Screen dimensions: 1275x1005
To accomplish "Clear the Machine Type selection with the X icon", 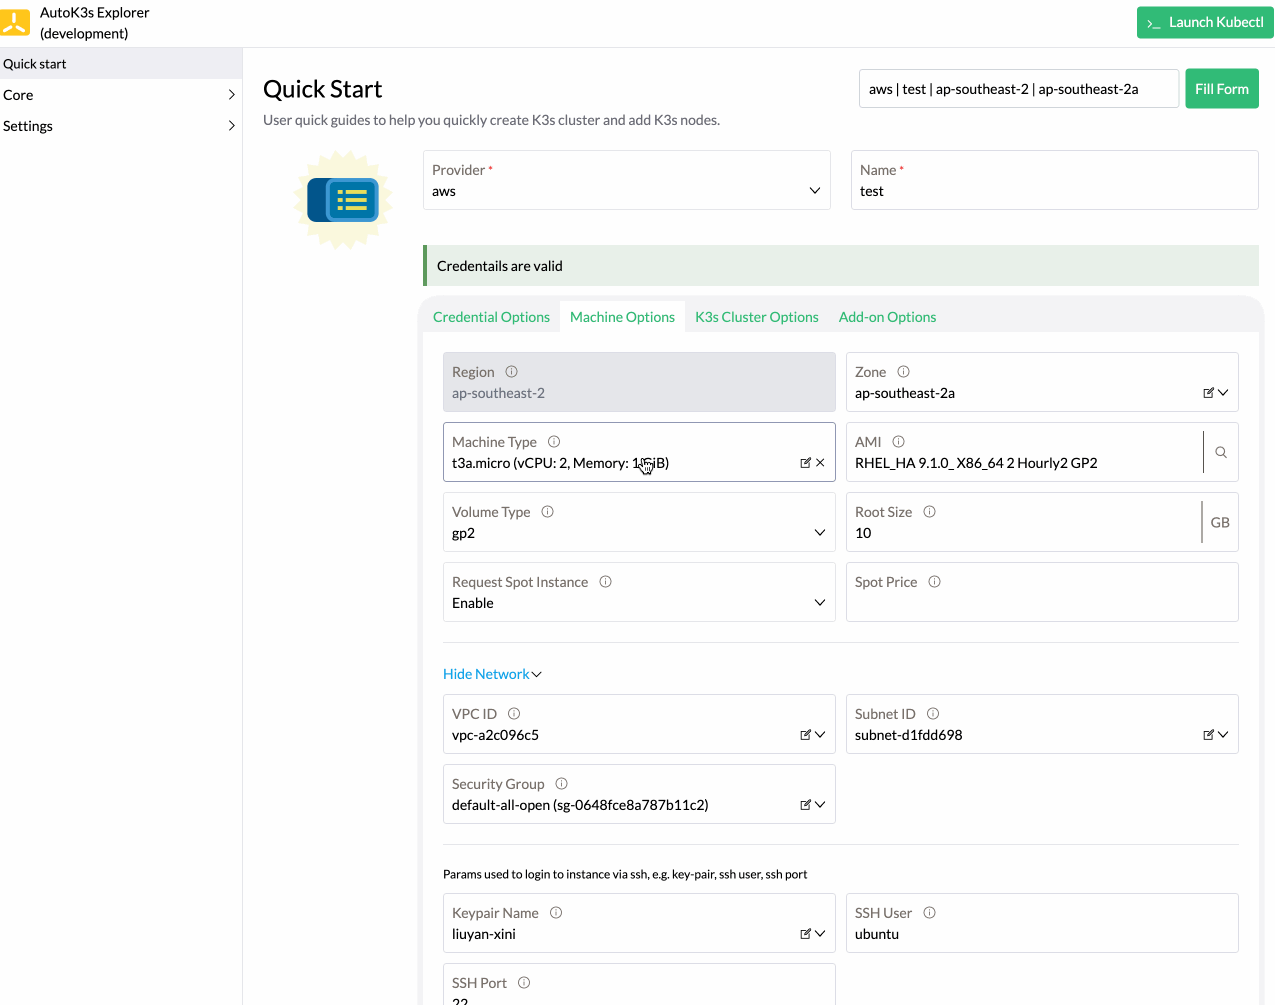I will [x=820, y=463].
